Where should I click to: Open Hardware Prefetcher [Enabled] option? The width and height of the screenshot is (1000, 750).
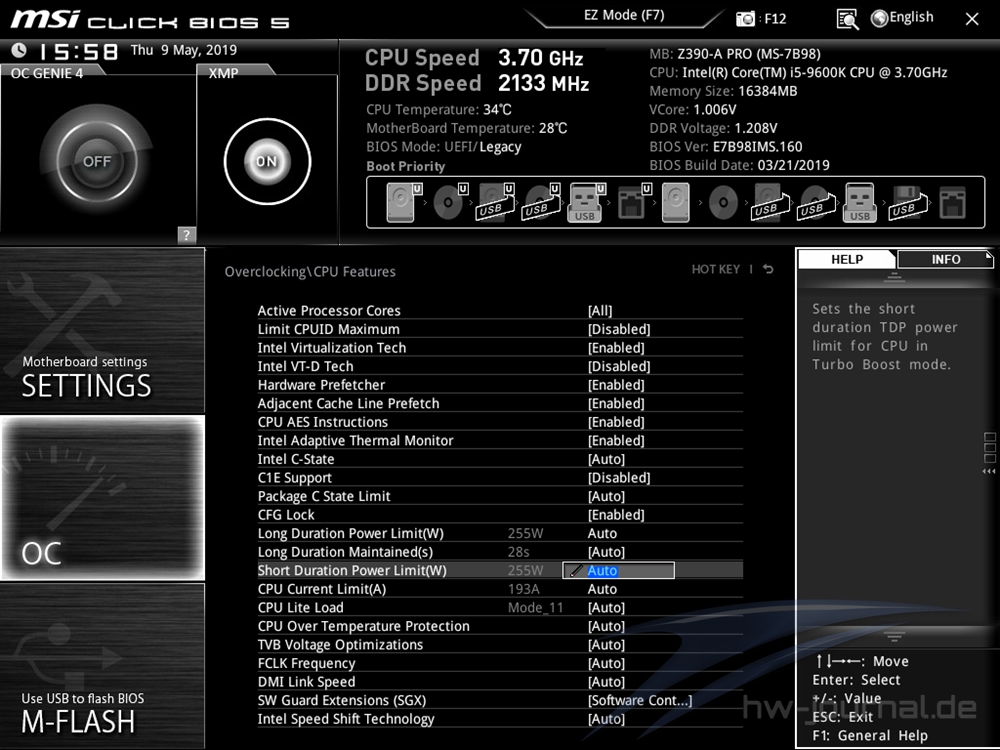point(500,385)
